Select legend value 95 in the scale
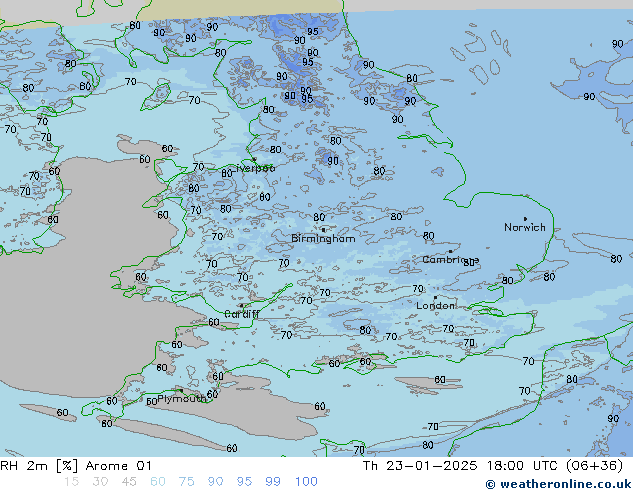Image resolution: width=634 pixels, height=490 pixels. 244,482
